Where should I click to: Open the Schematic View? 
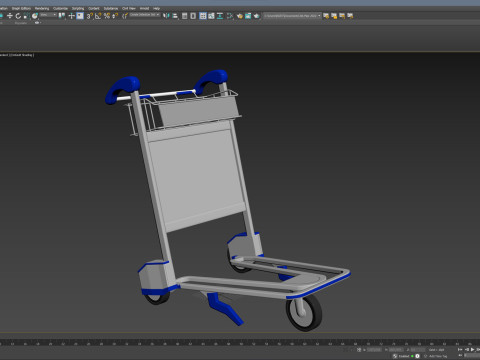[220, 16]
